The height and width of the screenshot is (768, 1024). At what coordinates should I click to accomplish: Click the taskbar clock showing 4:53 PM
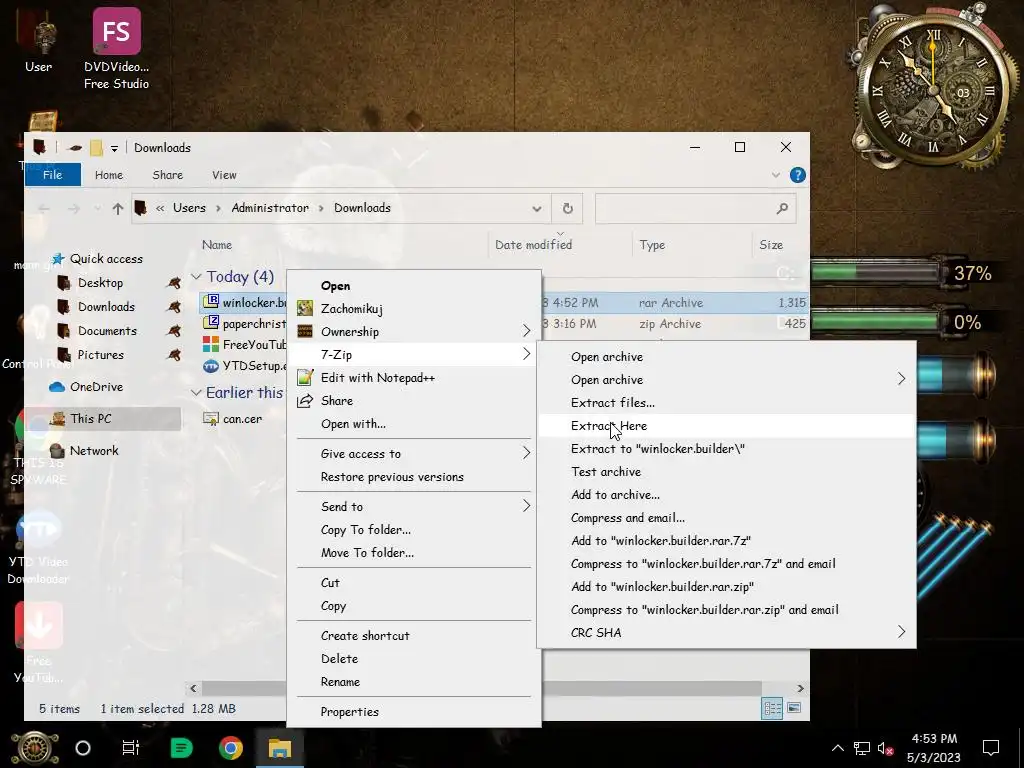[x=934, y=748]
